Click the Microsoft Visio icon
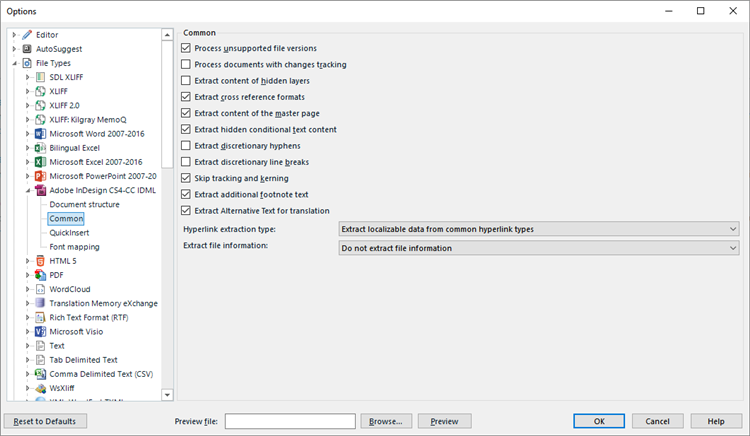This screenshot has height=436, width=750. (41, 332)
